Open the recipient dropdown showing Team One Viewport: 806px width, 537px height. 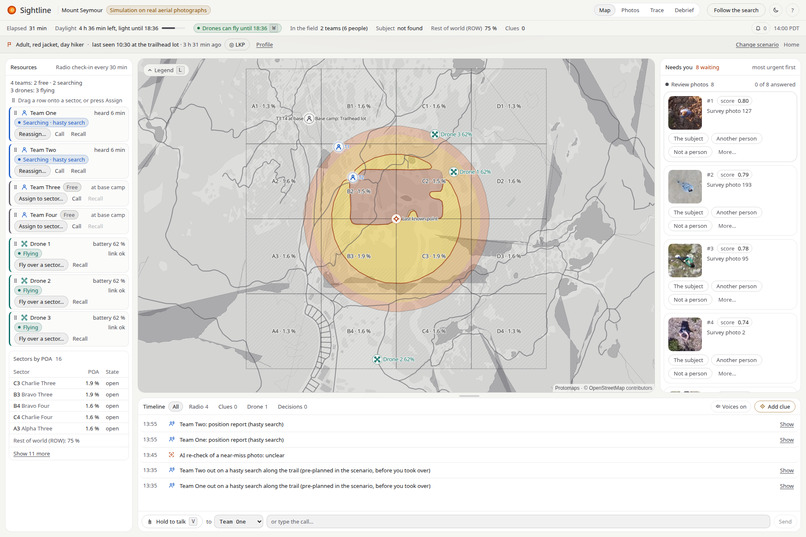239,522
